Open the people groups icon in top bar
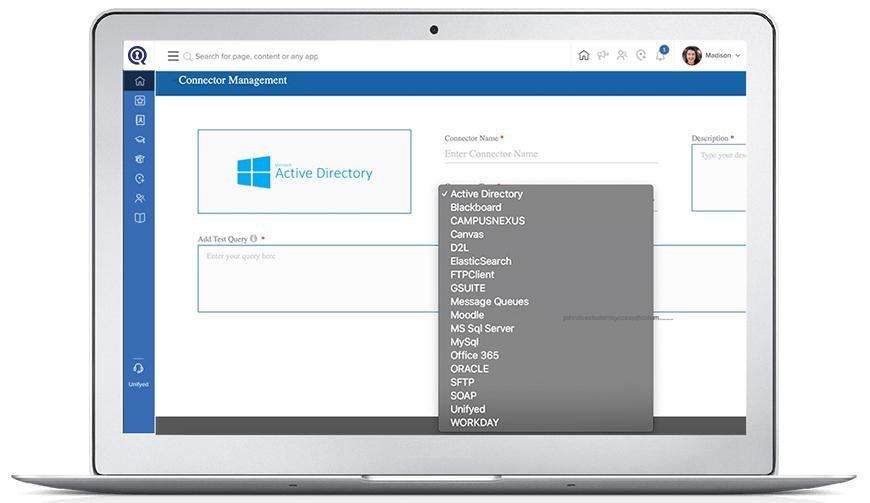The image size is (870, 503). [x=622, y=55]
